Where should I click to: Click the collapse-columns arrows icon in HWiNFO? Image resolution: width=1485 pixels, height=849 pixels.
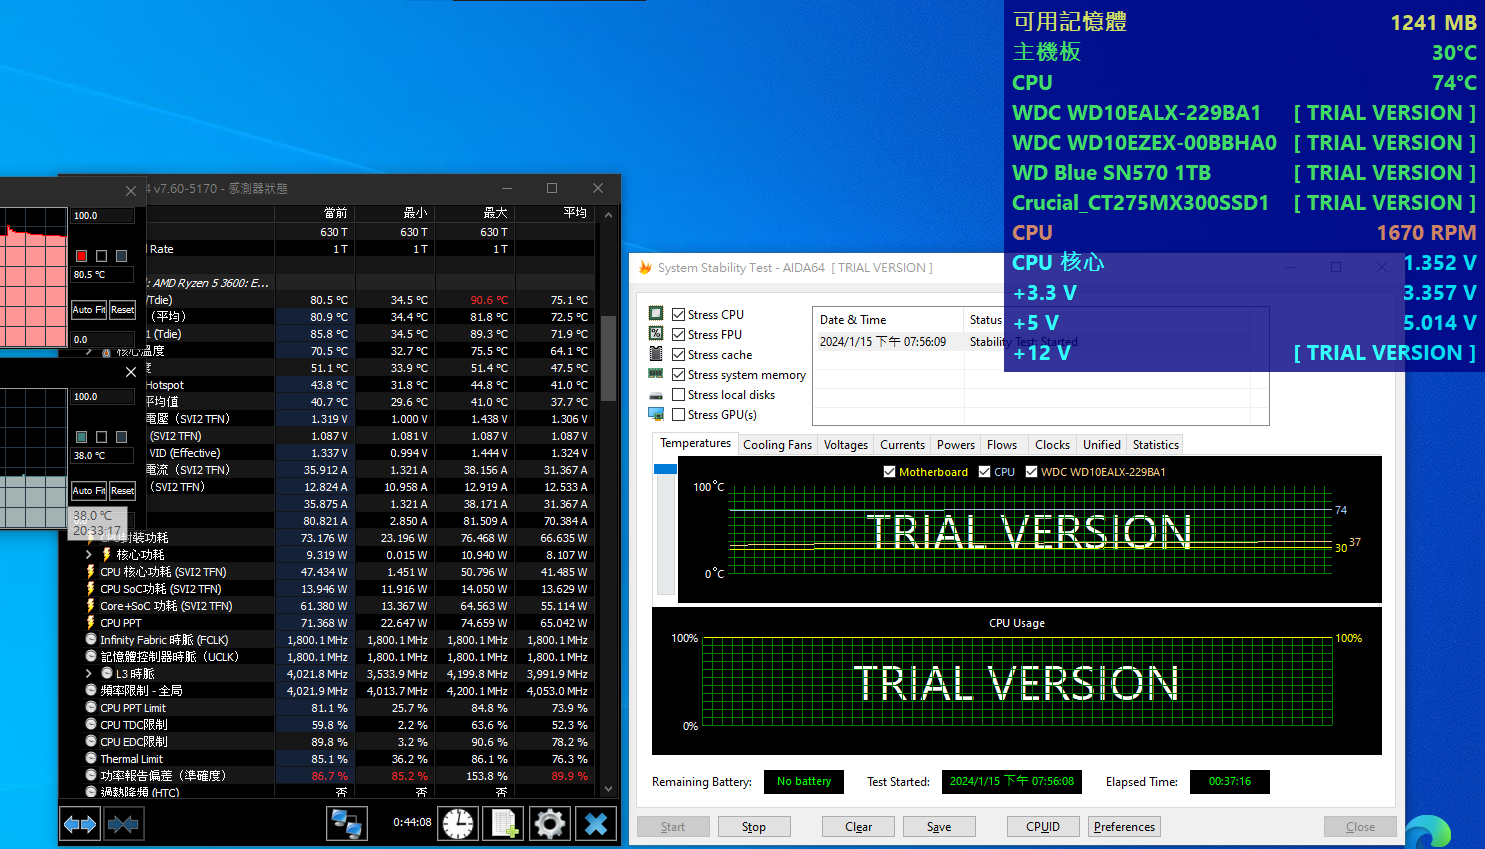click(123, 824)
